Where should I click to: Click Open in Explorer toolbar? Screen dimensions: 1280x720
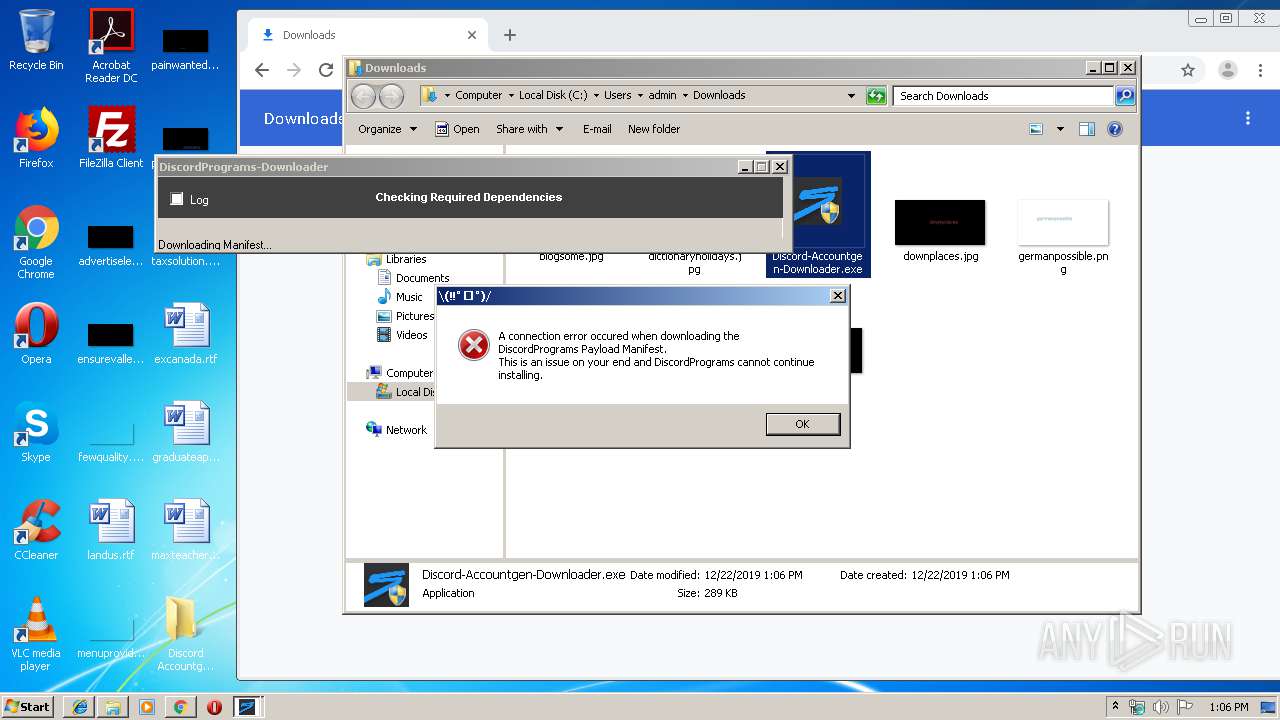pyautogui.click(x=457, y=129)
